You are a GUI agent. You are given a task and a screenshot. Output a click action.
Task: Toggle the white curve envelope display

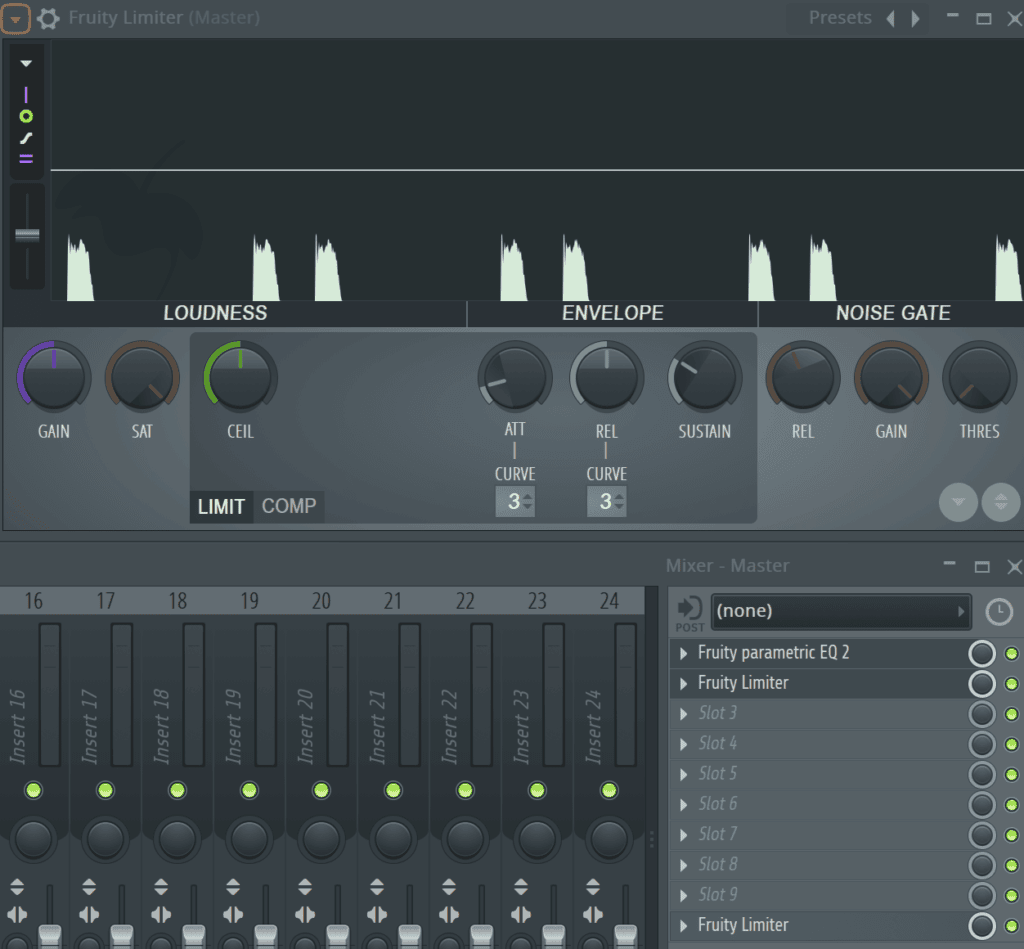(x=26, y=138)
